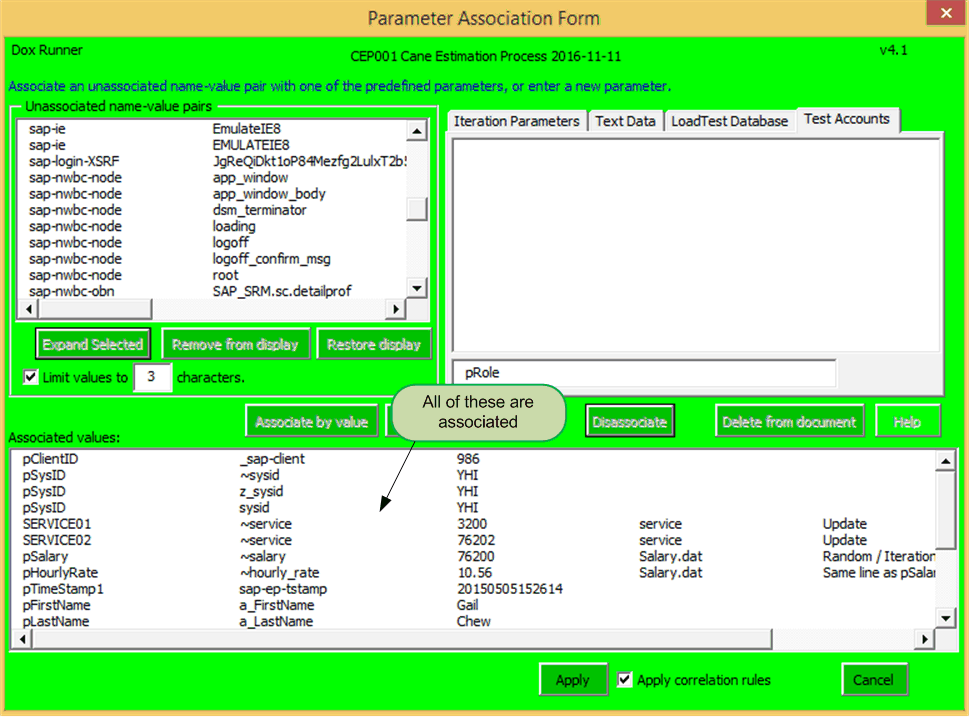Click the Test Accounts tab

click(846, 119)
